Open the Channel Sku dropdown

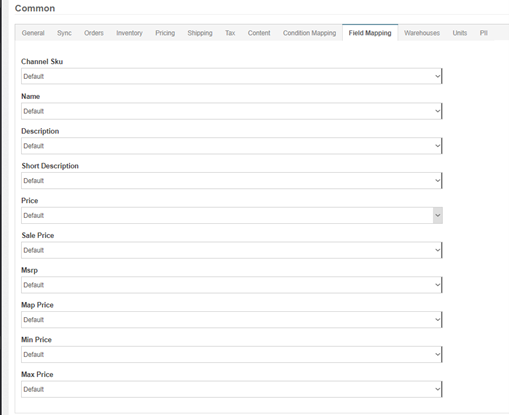[x=232, y=76]
